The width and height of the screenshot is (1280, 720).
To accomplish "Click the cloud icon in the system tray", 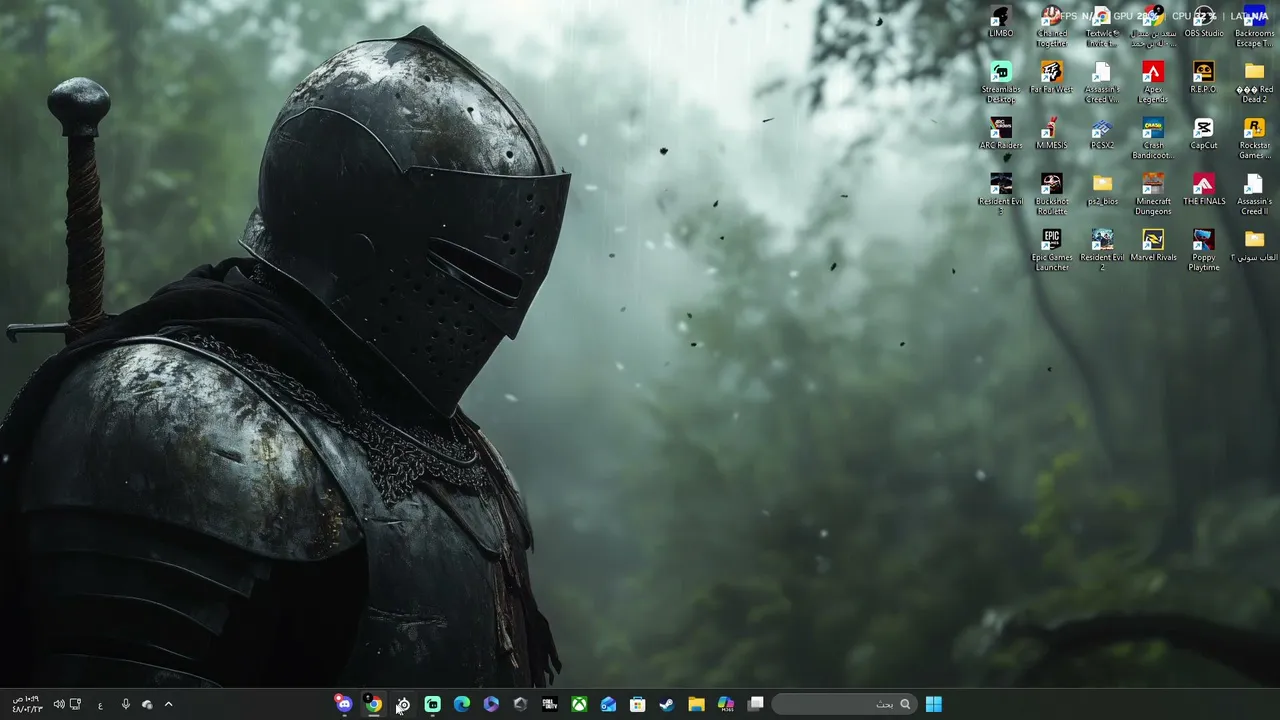I will (x=147, y=704).
